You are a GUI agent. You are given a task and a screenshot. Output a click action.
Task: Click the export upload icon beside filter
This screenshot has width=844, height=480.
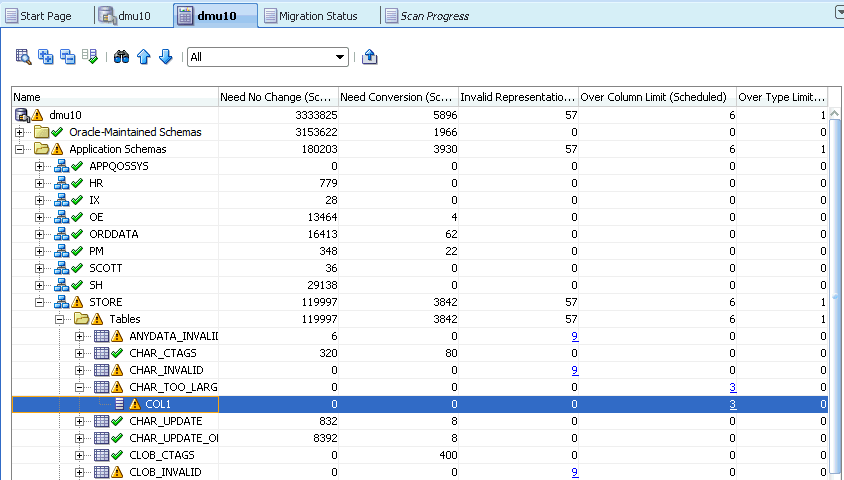click(x=370, y=57)
